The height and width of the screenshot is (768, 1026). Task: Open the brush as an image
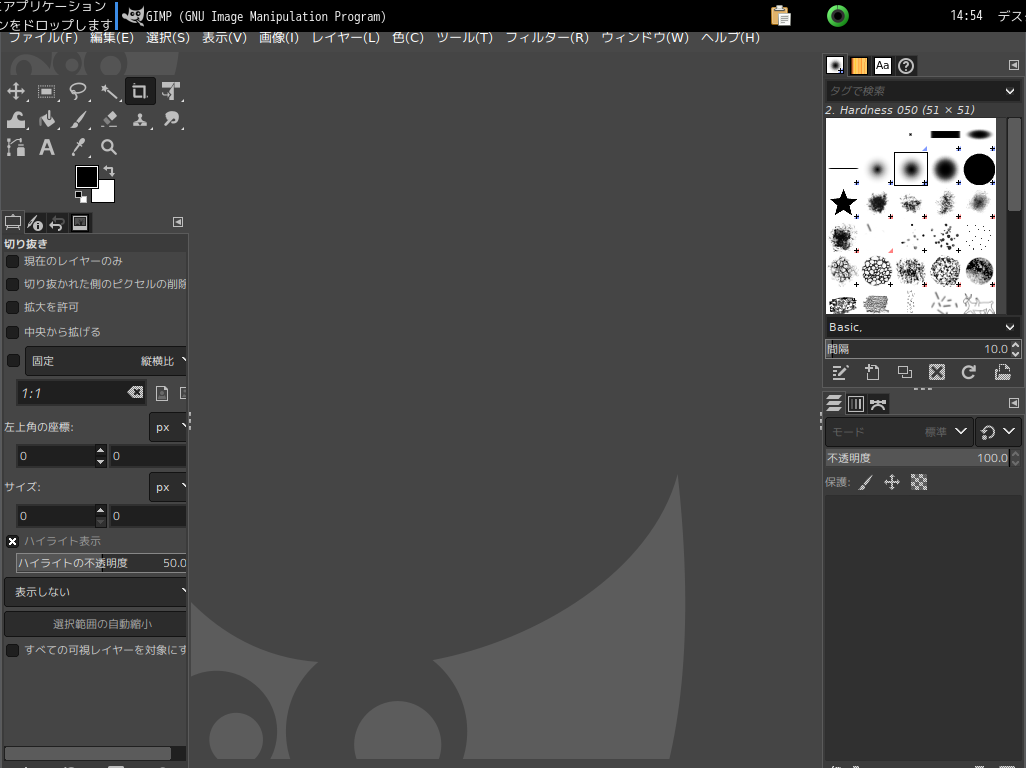(1002, 373)
